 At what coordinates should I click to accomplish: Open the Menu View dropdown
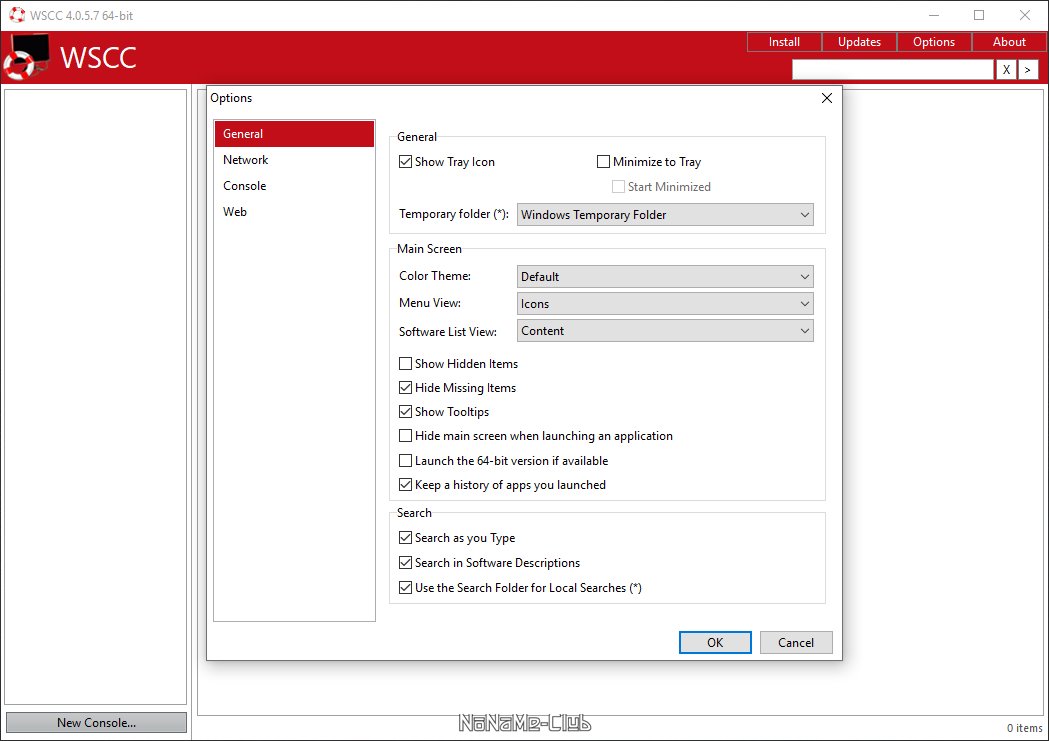(x=665, y=304)
